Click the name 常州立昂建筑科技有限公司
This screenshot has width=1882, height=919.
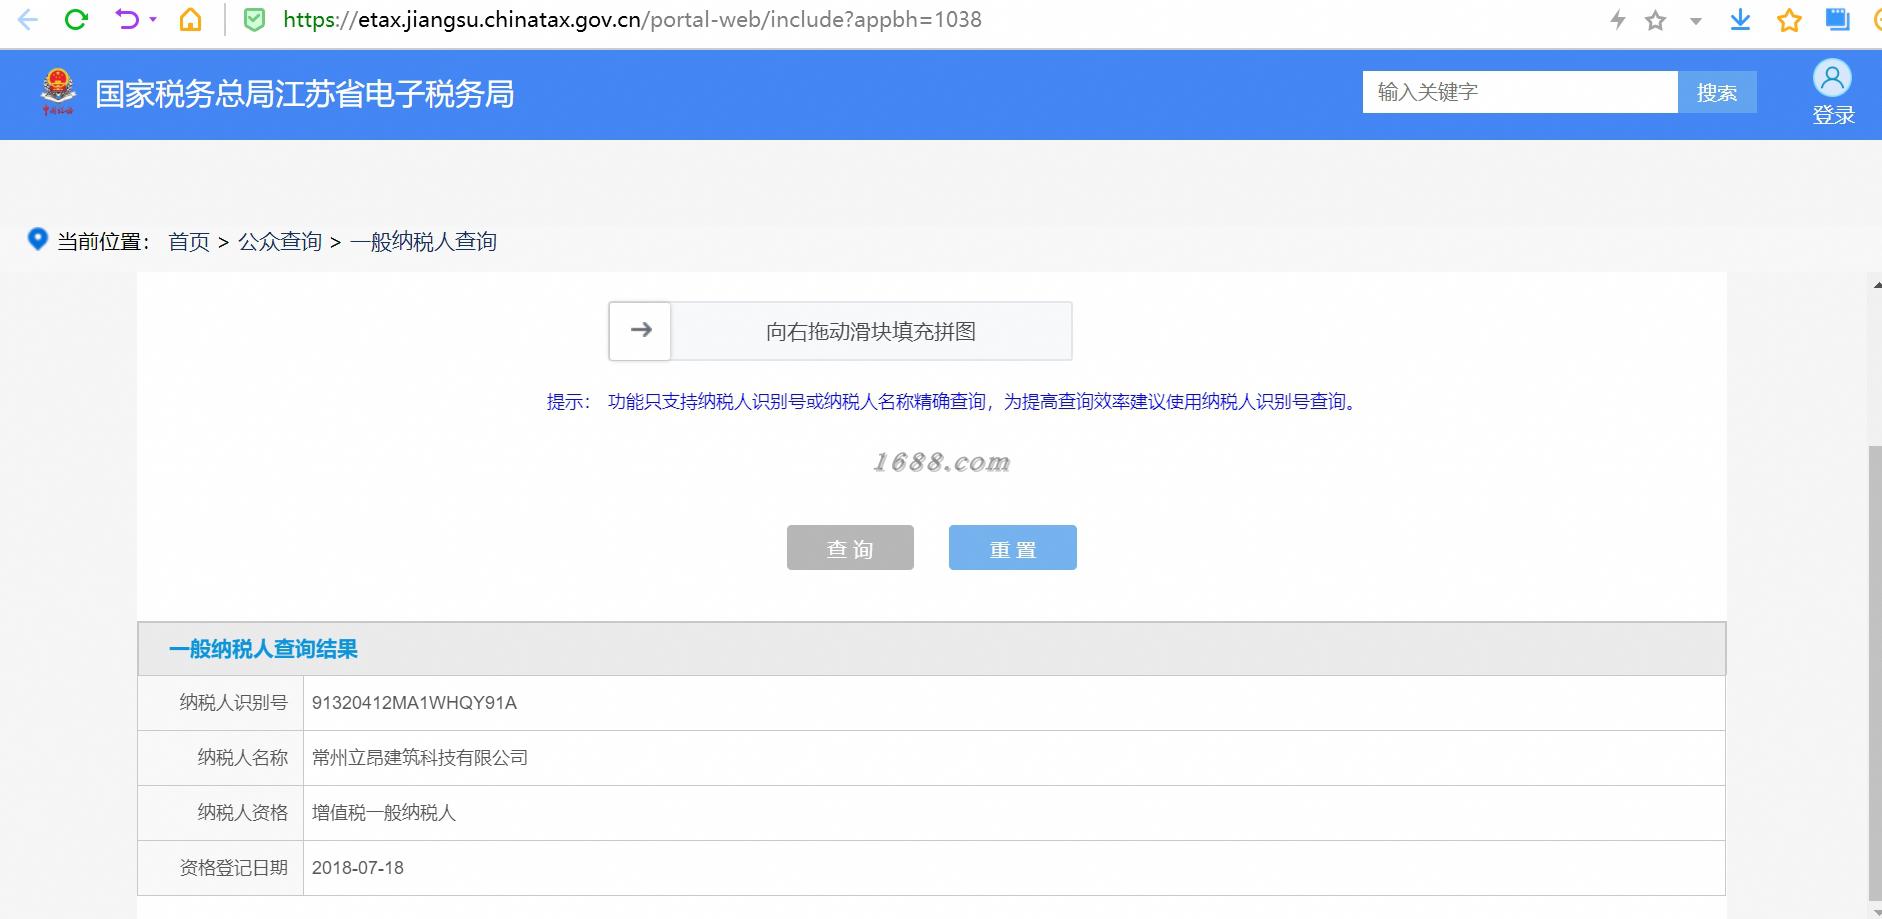coord(420,758)
